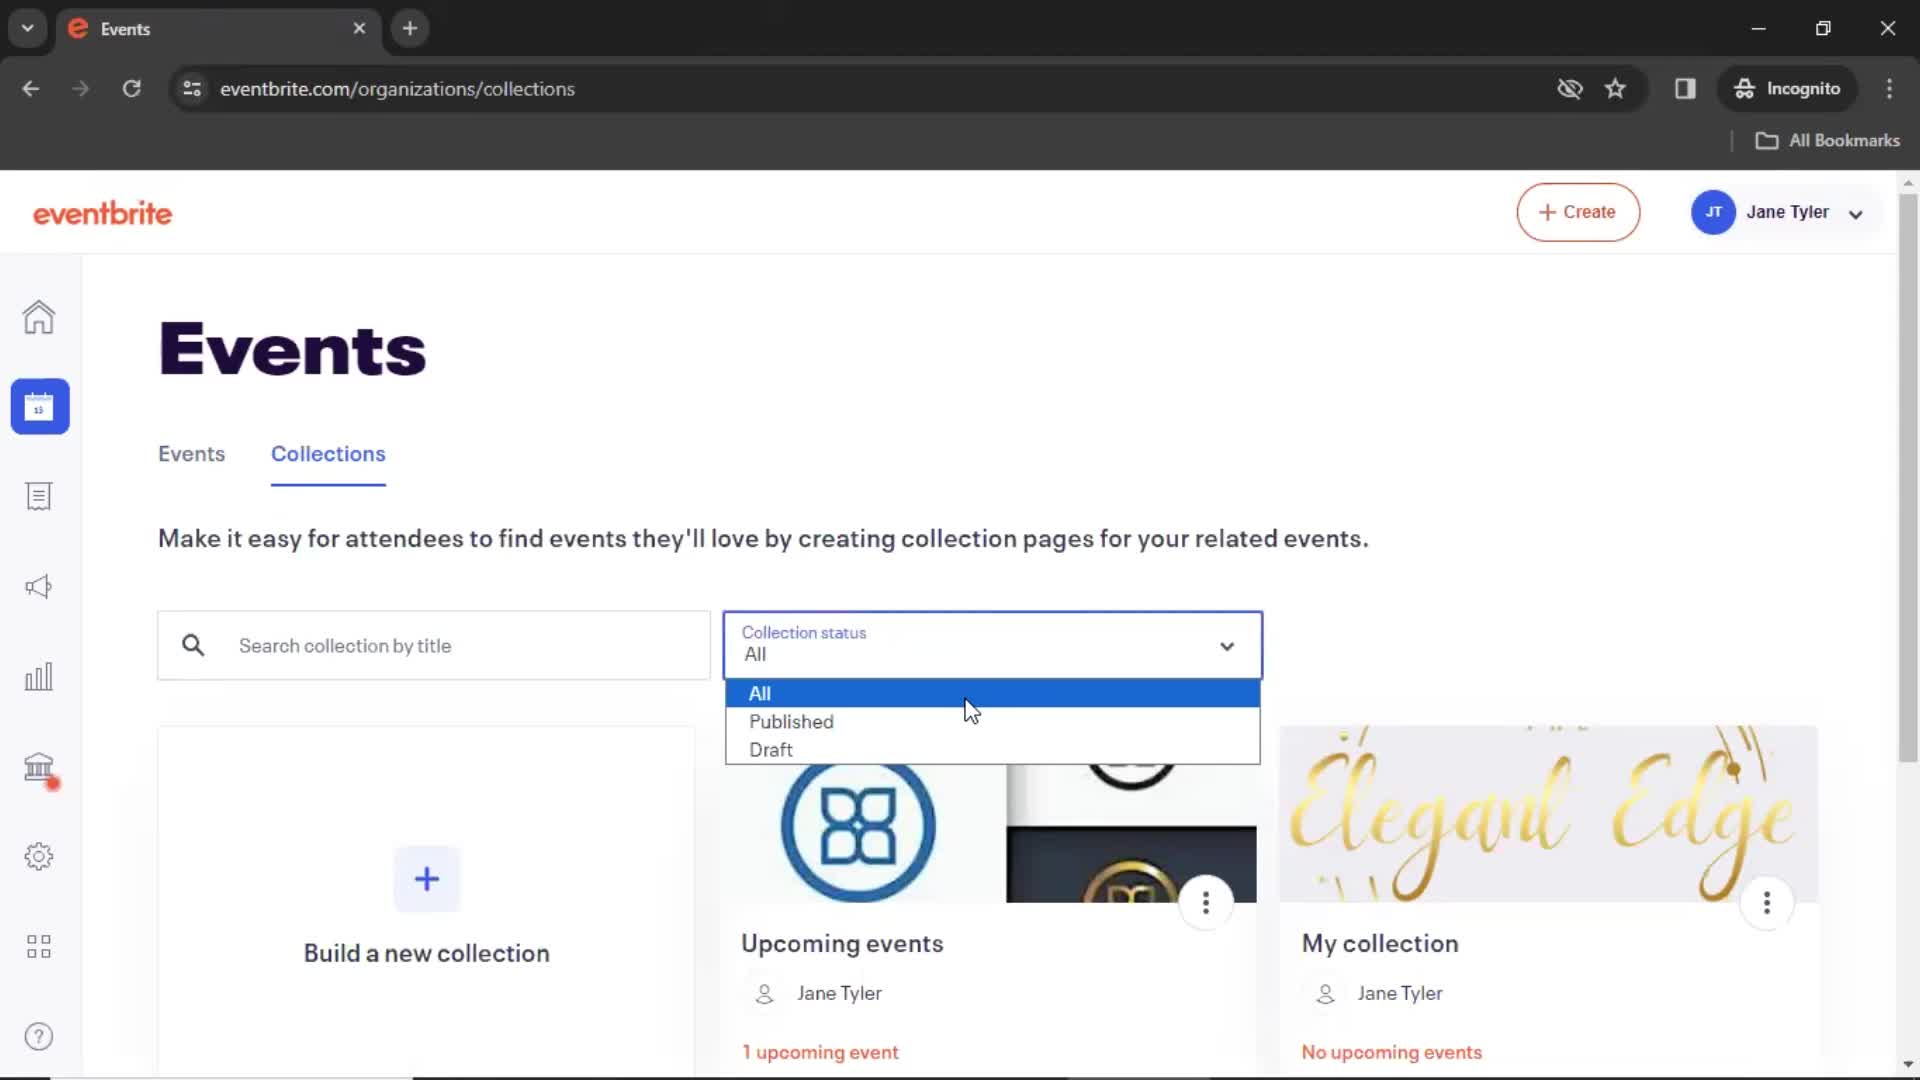The height and width of the screenshot is (1080, 1920).
Task: Go back to previous page
Action: pos(31,89)
